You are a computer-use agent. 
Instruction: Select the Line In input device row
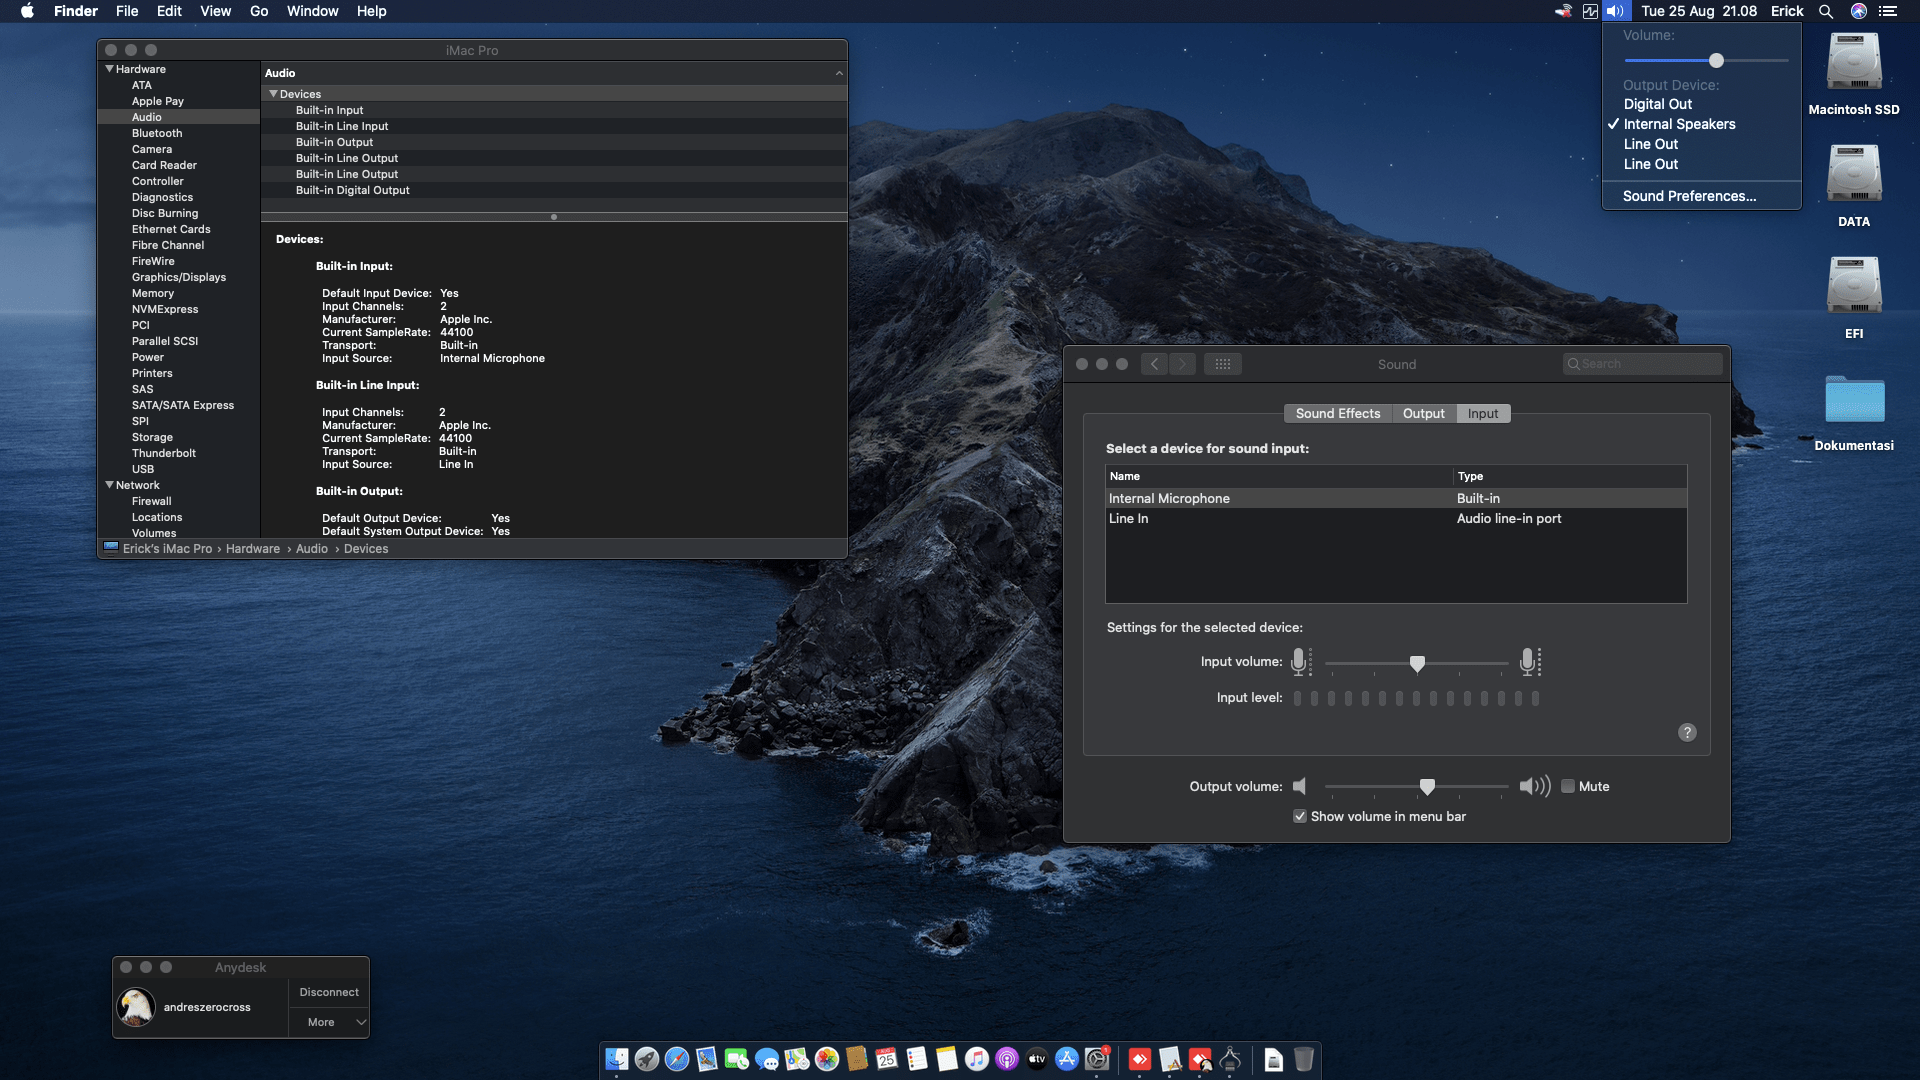(1396, 518)
